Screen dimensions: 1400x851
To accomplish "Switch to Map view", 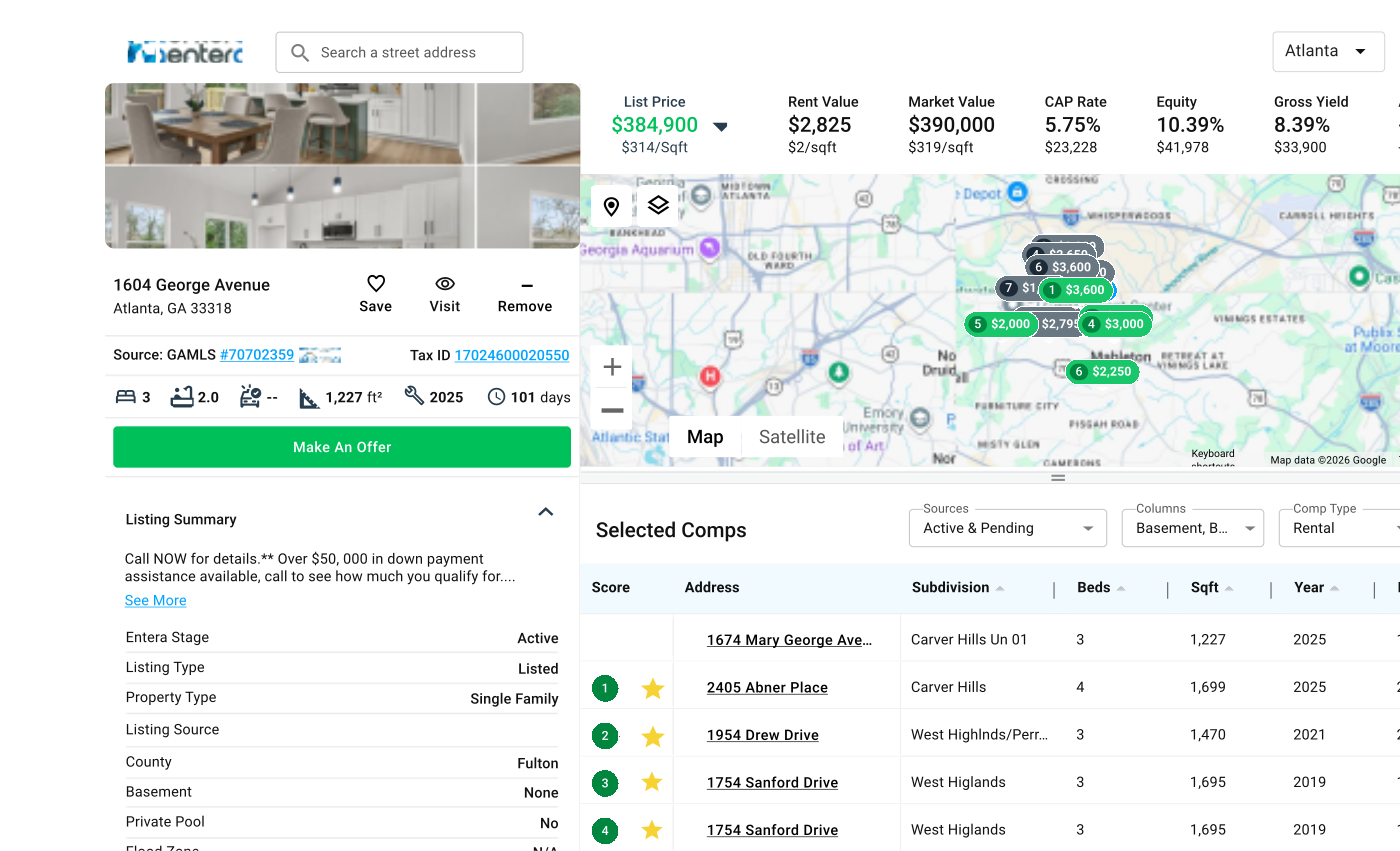I will click(705, 437).
